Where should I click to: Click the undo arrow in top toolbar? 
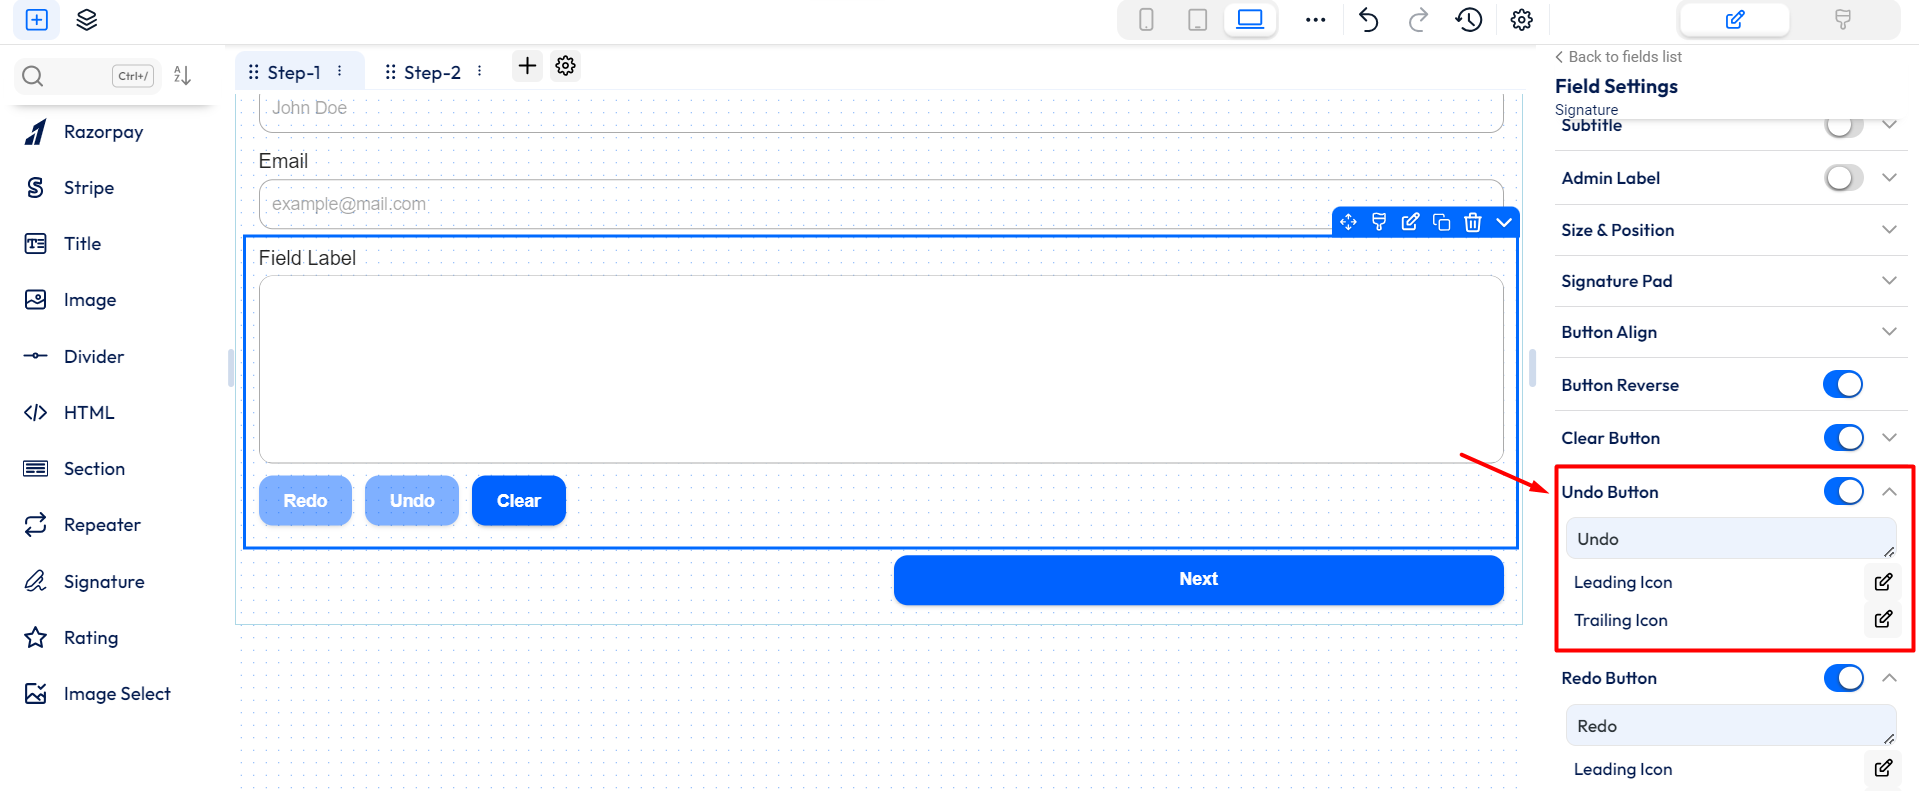click(x=1368, y=20)
